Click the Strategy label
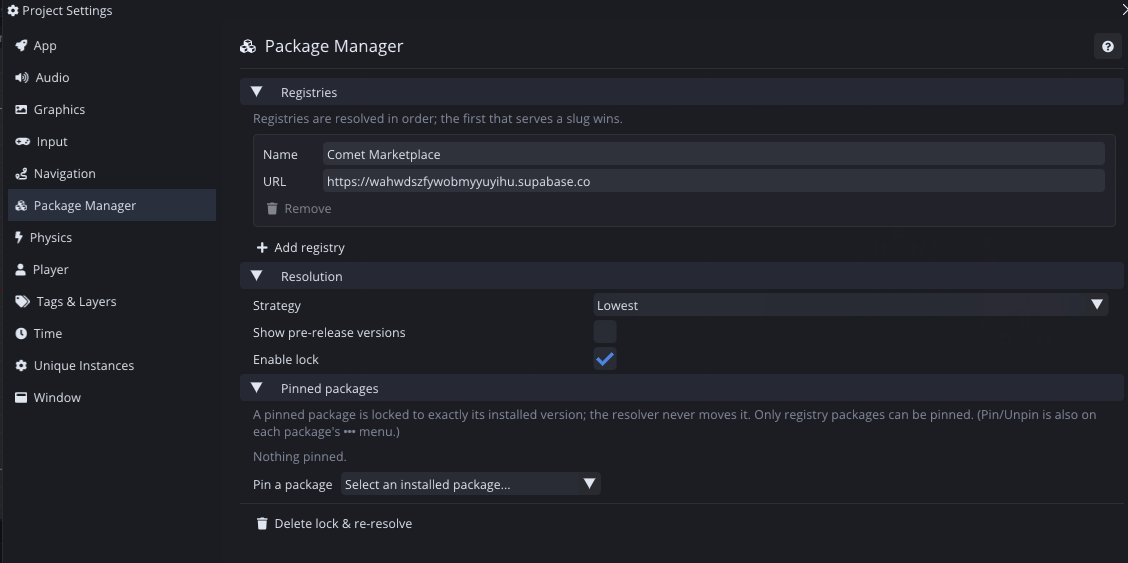Viewport: 1128px width, 563px height. [277, 306]
